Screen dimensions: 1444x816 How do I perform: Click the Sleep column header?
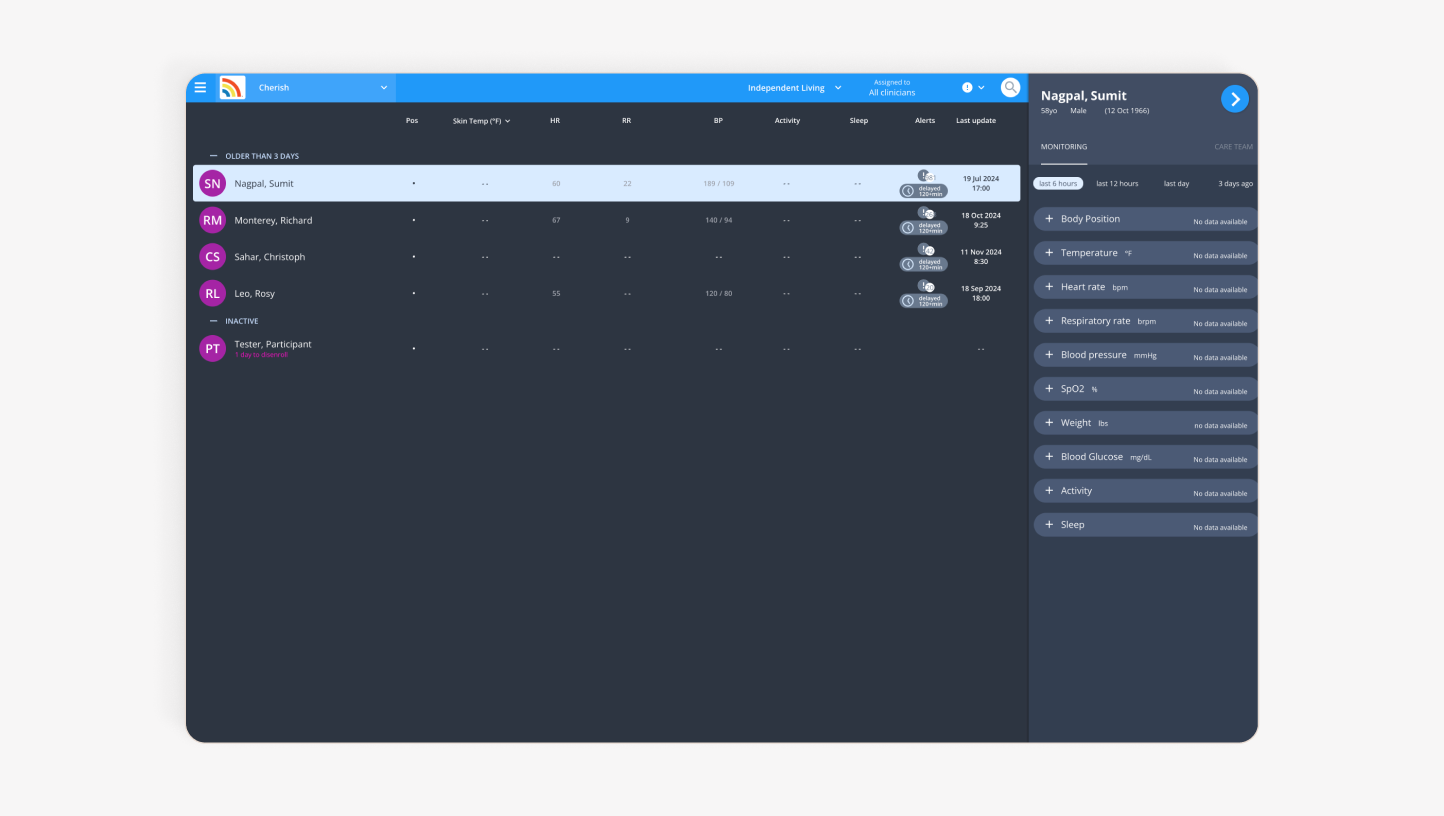[859, 121]
